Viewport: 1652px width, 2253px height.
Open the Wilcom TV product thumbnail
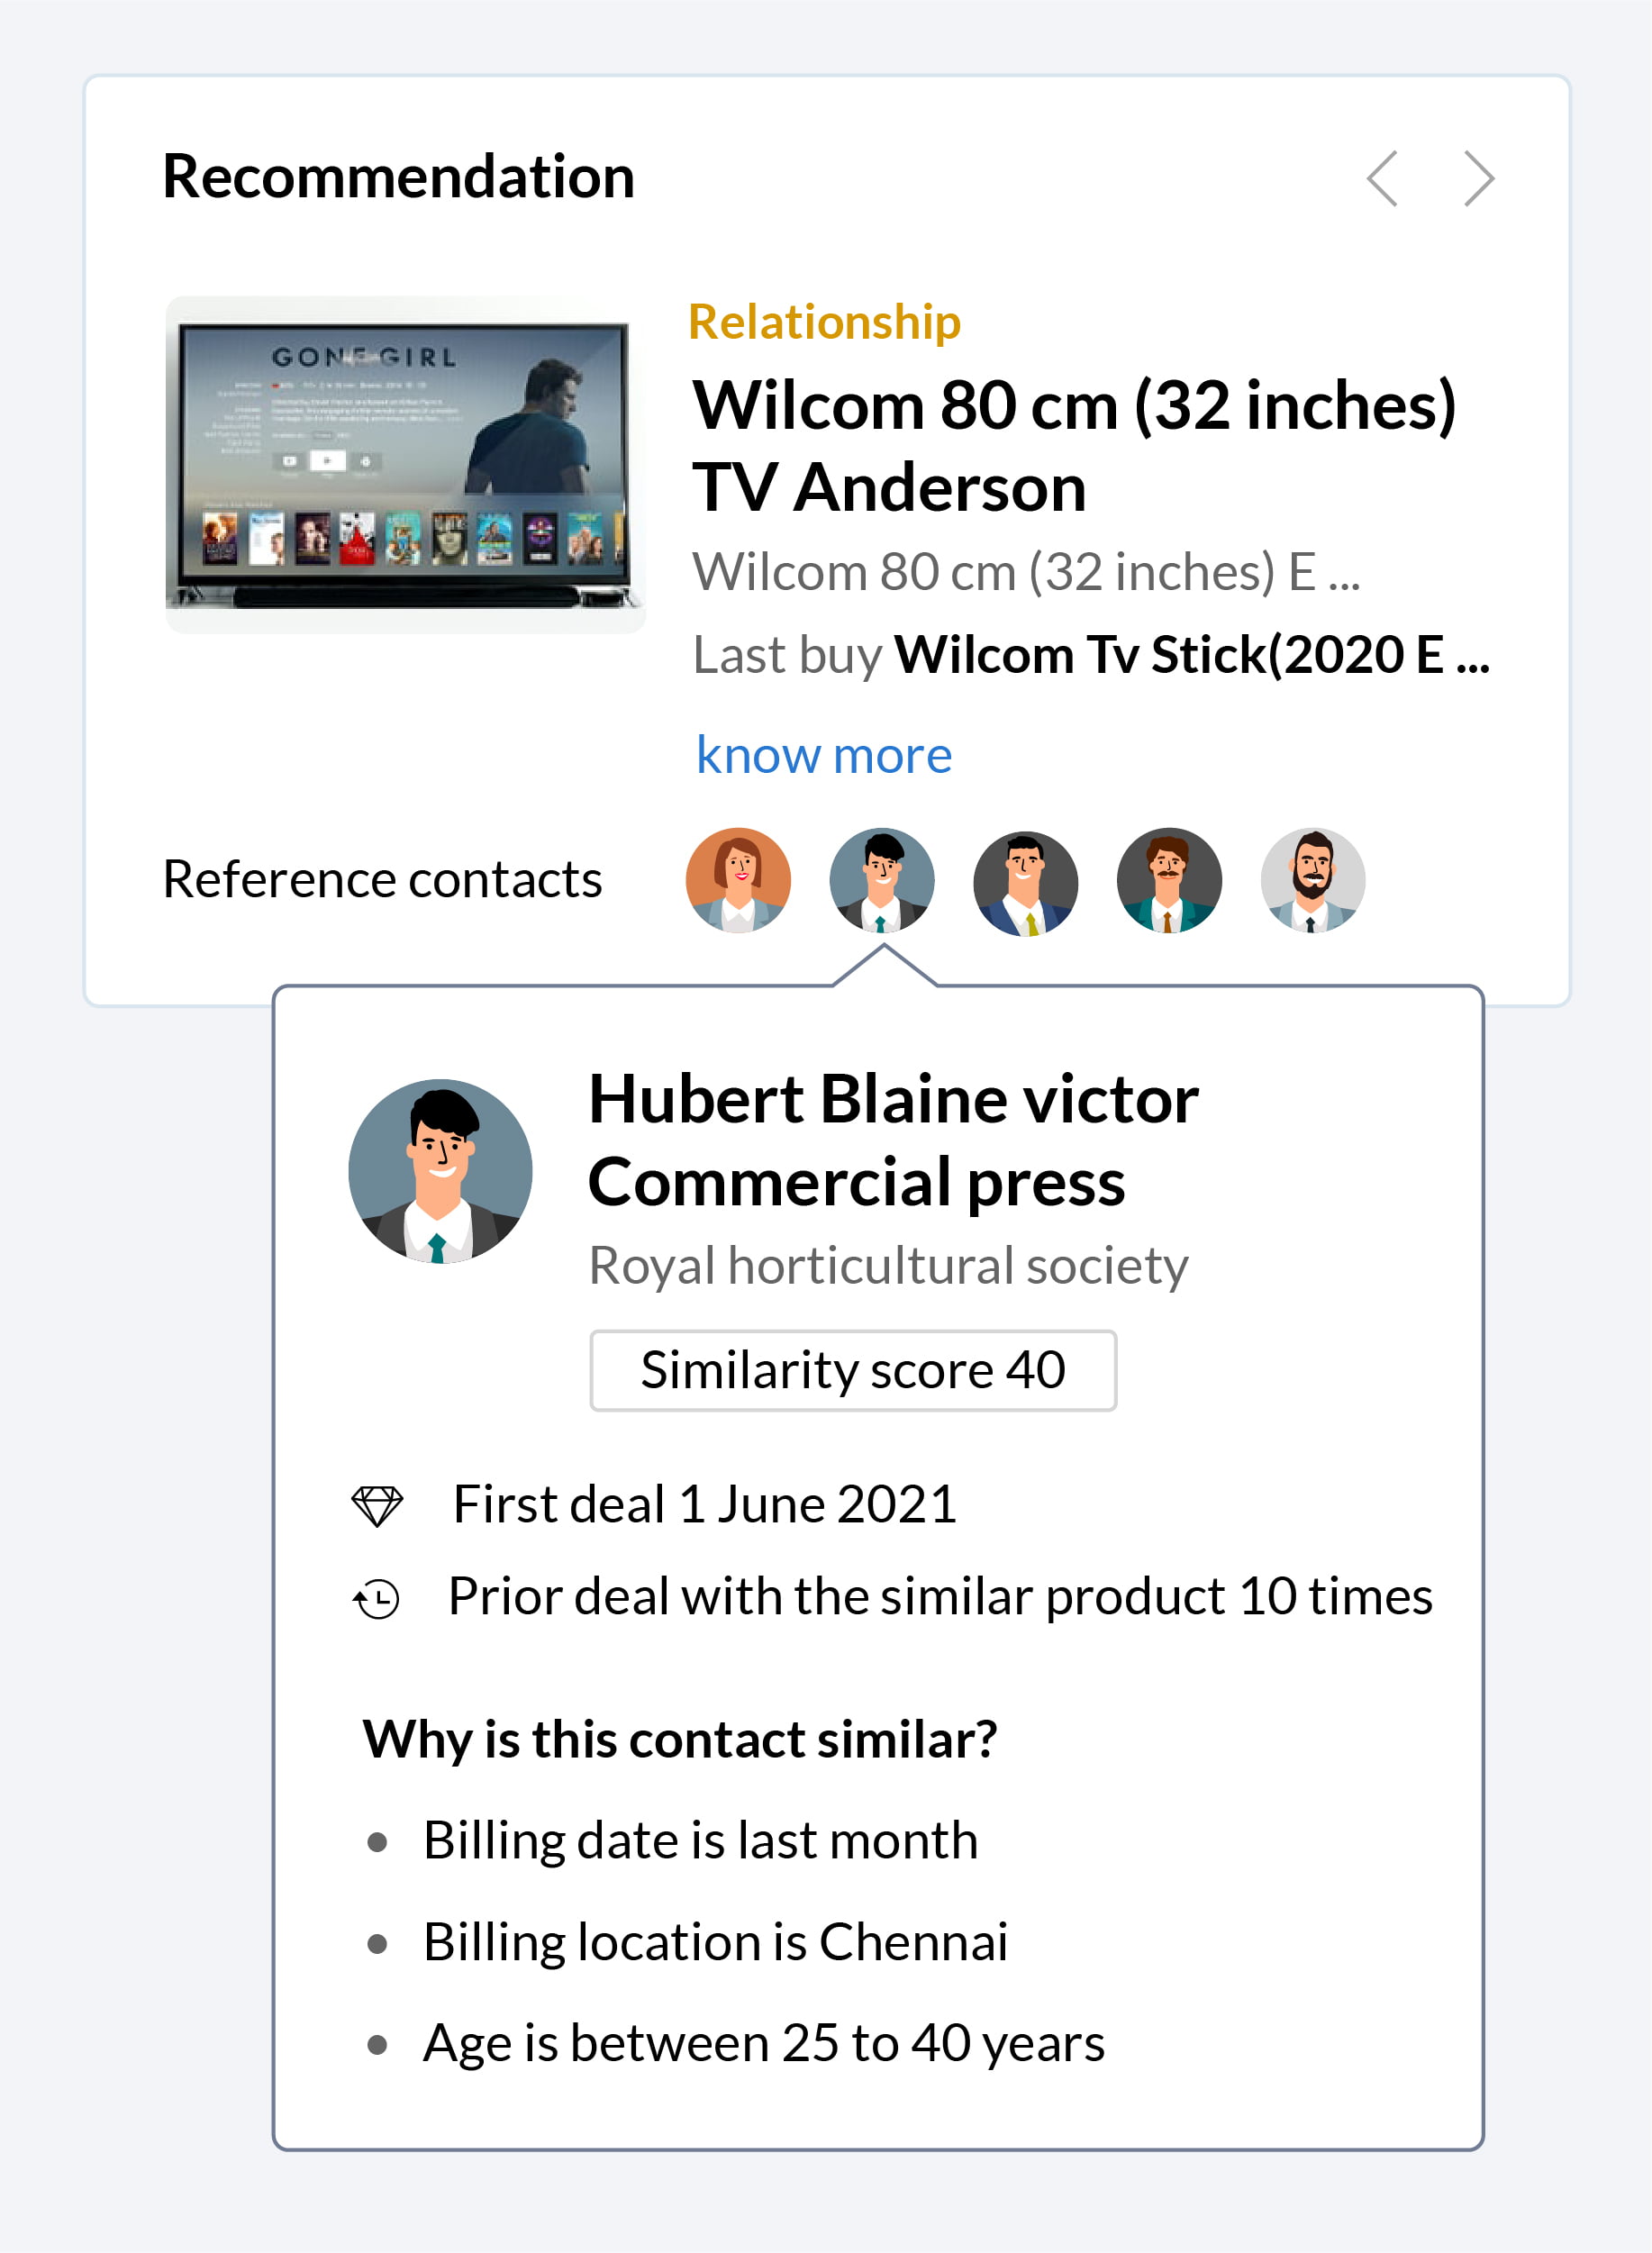tap(405, 464)
